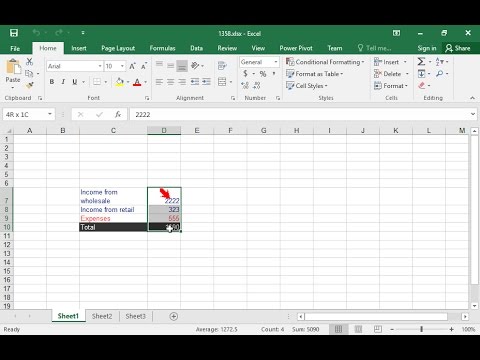Switch to the Data tab
The image size is (480, 360).
197,48
